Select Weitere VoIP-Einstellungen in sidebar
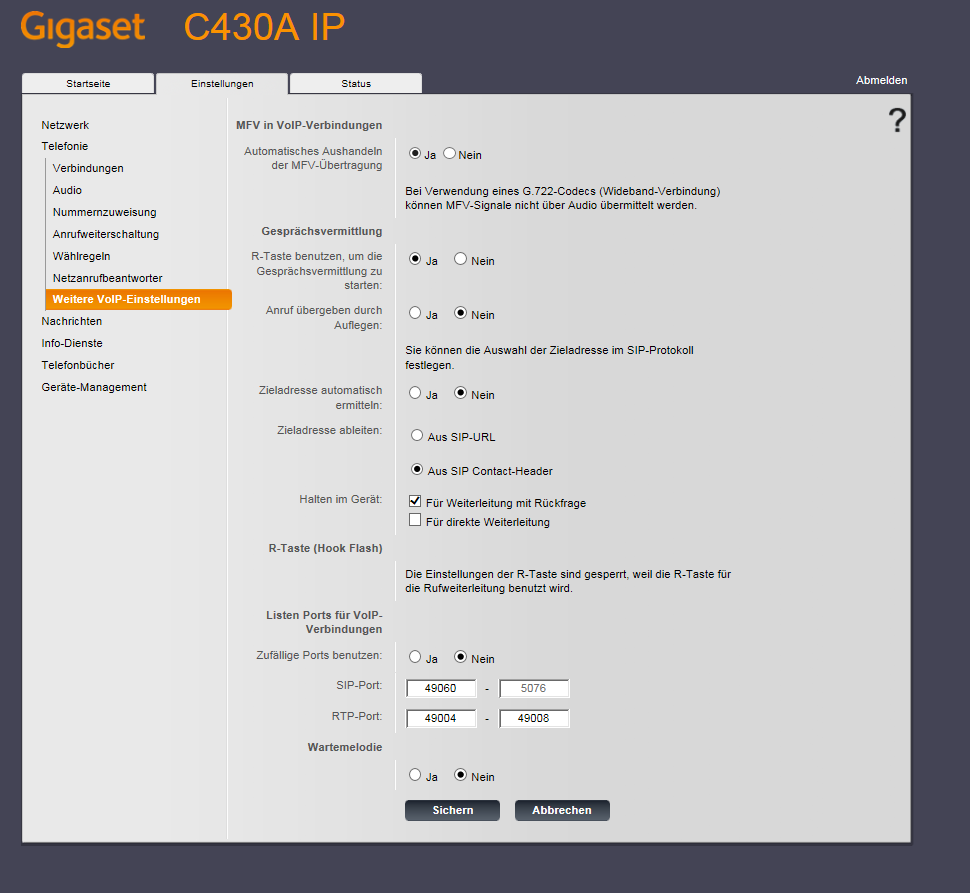The height and width of the screenshot is (893, 970). click(139, 299)
